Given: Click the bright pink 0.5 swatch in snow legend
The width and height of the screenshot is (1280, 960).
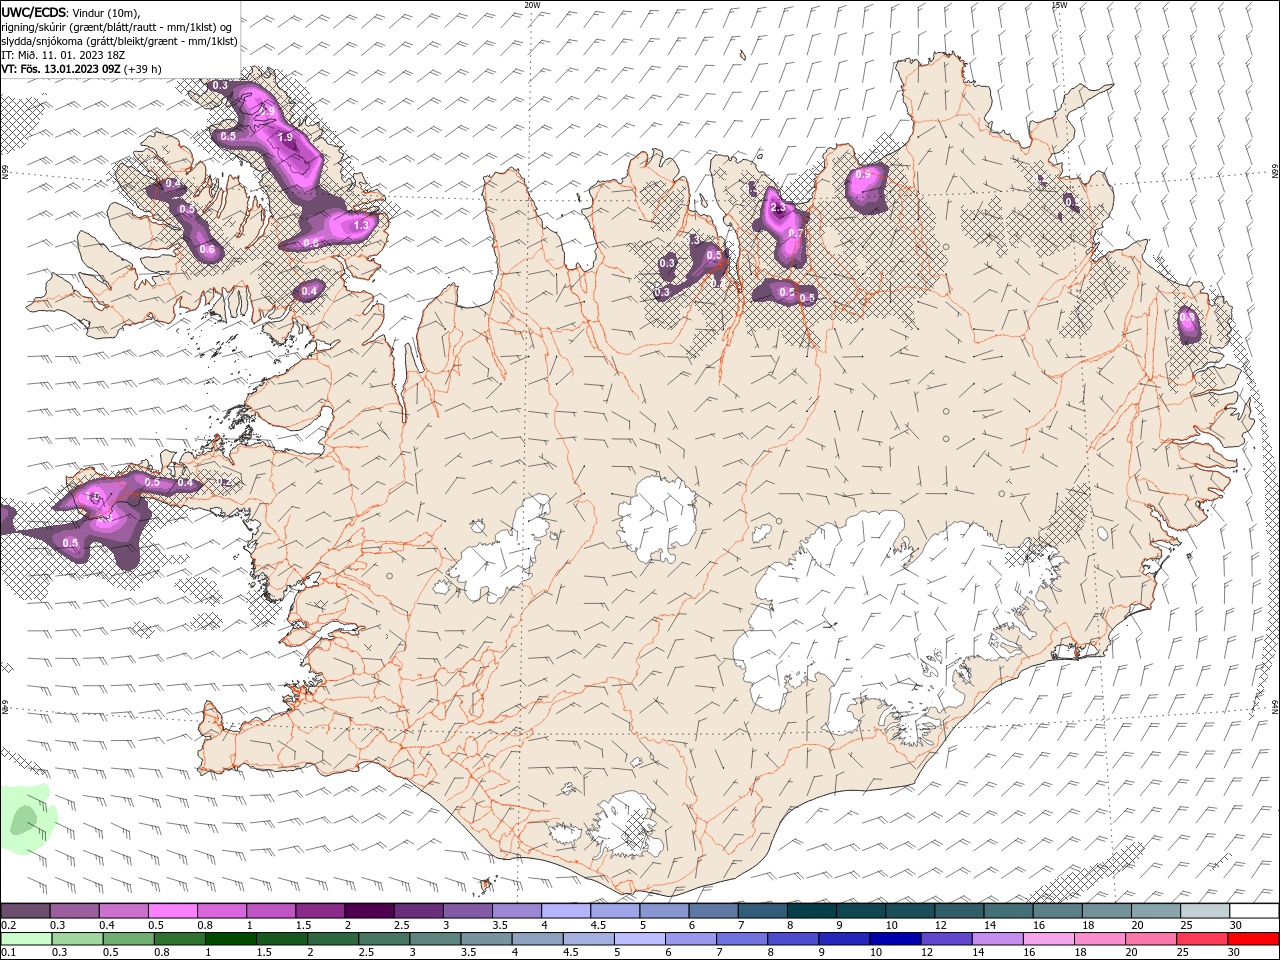Looking at the screenshot, I should pos(172,911).
